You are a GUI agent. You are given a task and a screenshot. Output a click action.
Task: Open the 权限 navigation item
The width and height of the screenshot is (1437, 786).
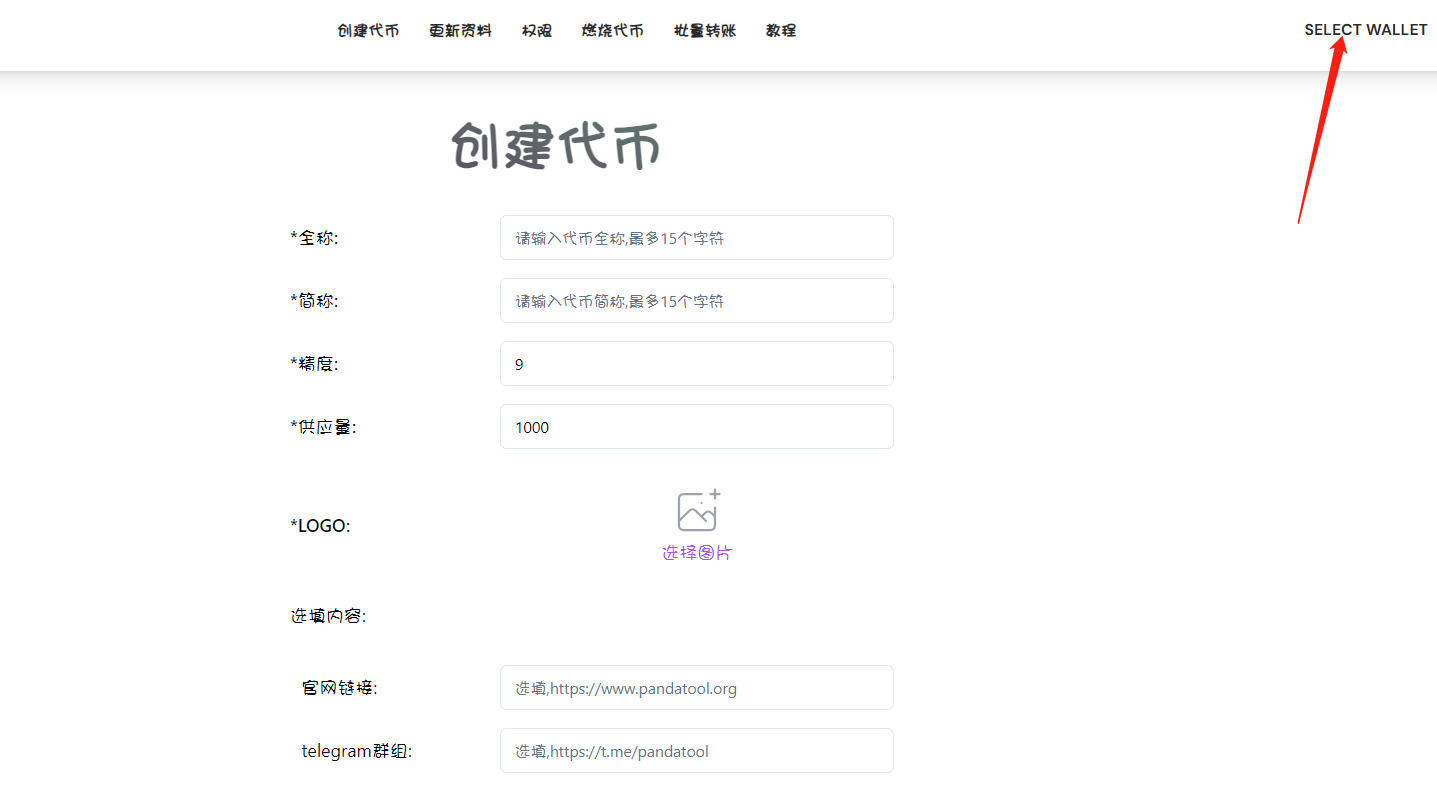pyautogui.click(x=536, y=31)
